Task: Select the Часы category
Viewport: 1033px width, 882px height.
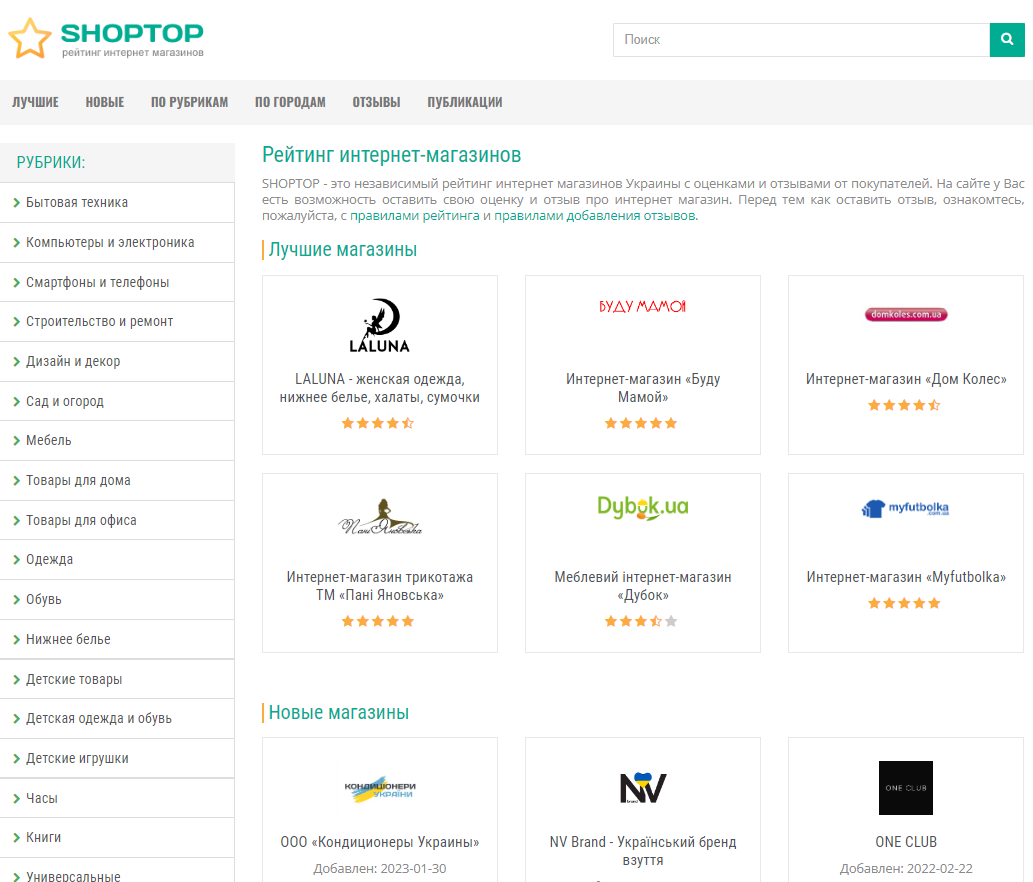Action: tap(117, 798)
